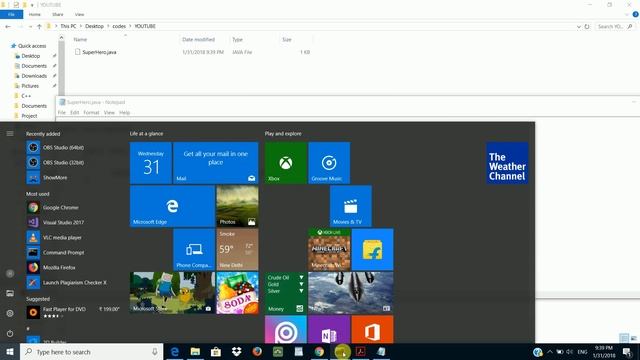Click 'codes' in the Explorer address path
The image size is (640, 360).
(x=119, y=26)
